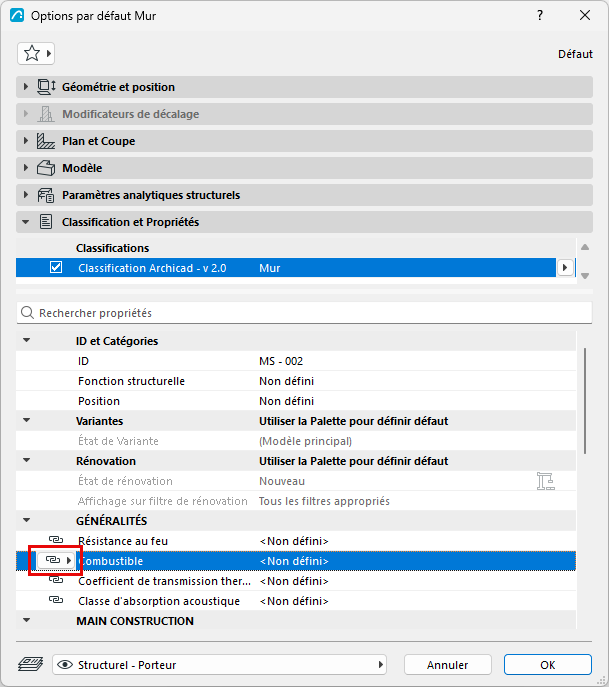Click the help question mark button
The width and height of the screenshot is (609, 687).
[540, 15]
